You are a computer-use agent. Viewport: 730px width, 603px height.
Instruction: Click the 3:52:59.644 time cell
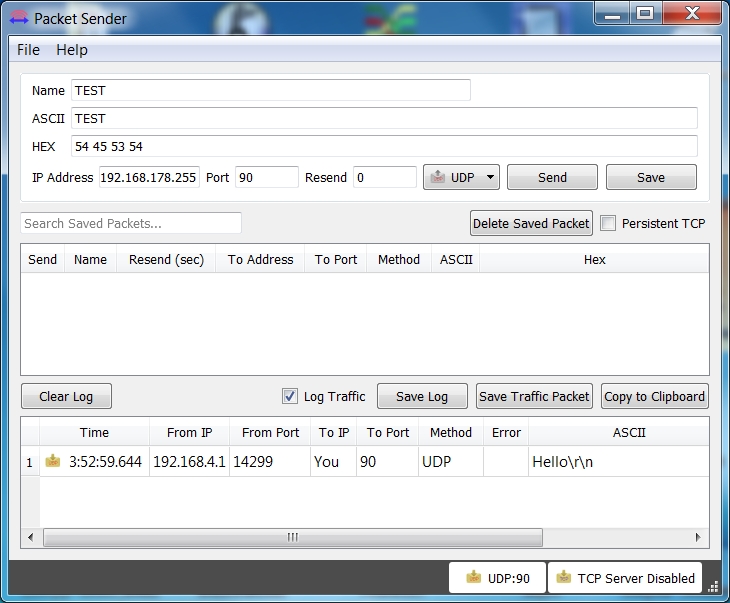[x=95, y=461]
